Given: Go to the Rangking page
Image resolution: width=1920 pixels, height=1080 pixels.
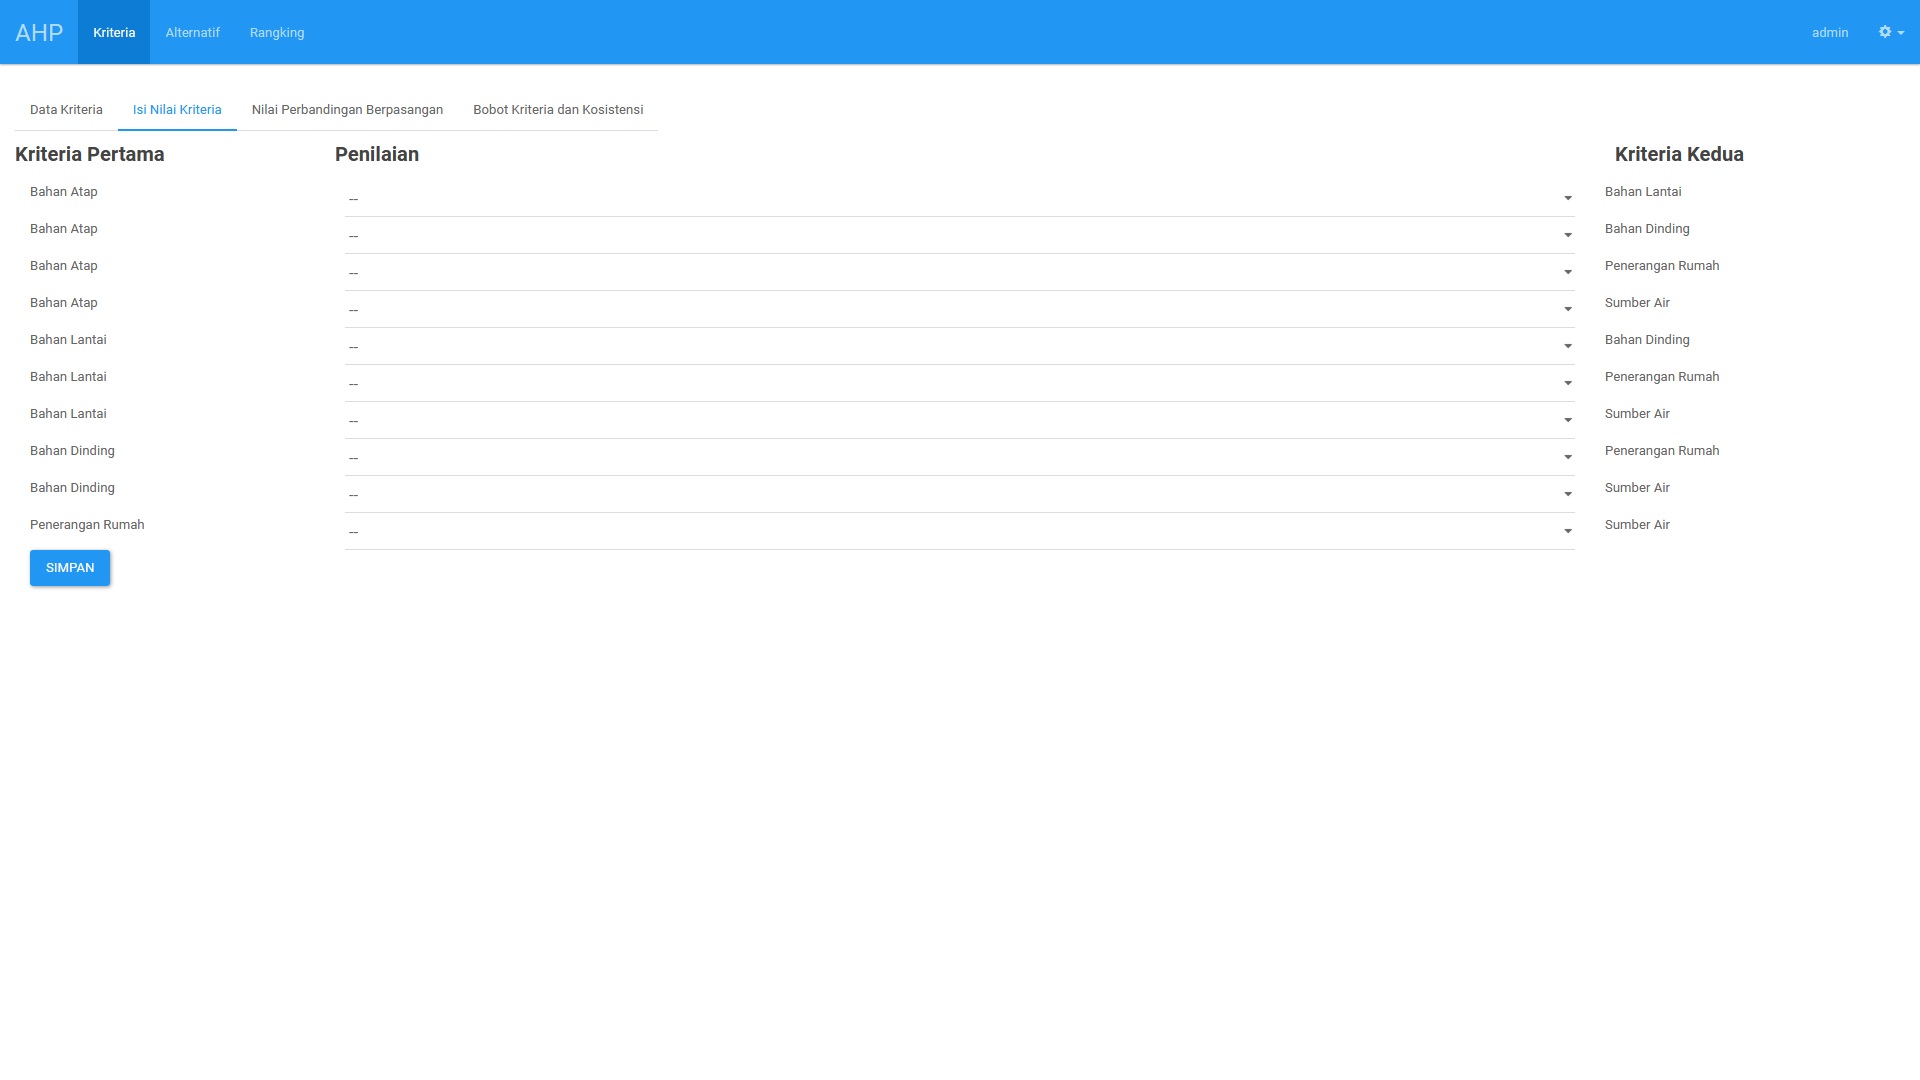Looking at the screenshot, I should click(x=277, y=32).
